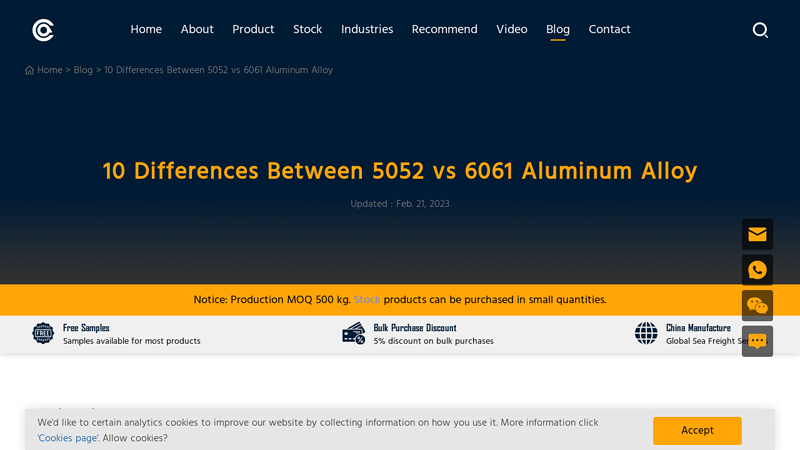Image resolution: width=800 pixels, height=450 pixels.
Task: Click '5% discount on bulk purchases' text
Action: [x=434, y=341]
